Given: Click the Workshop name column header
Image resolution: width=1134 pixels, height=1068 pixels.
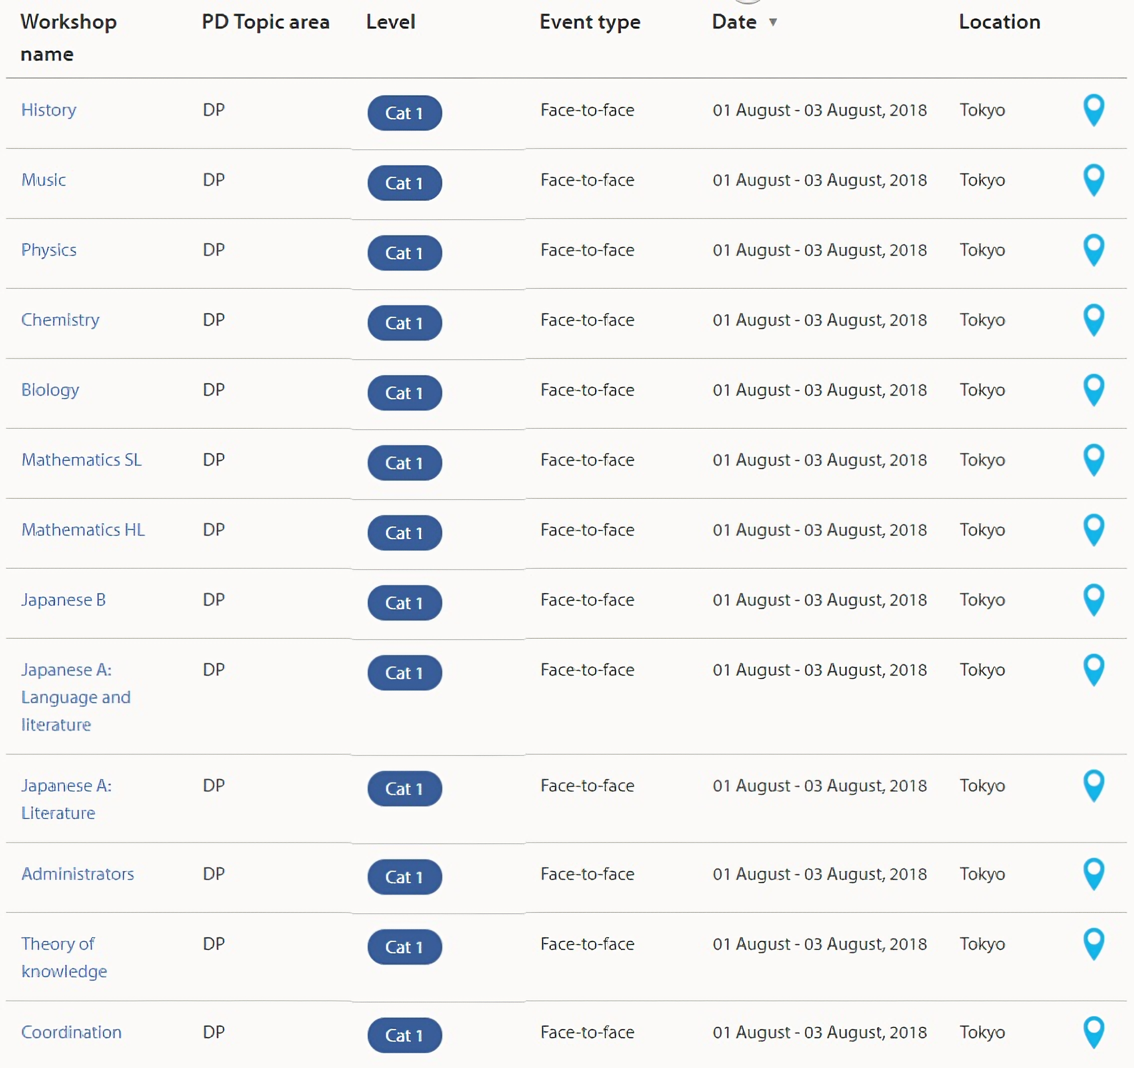Looking at the screenshot, I should (68, 37).
